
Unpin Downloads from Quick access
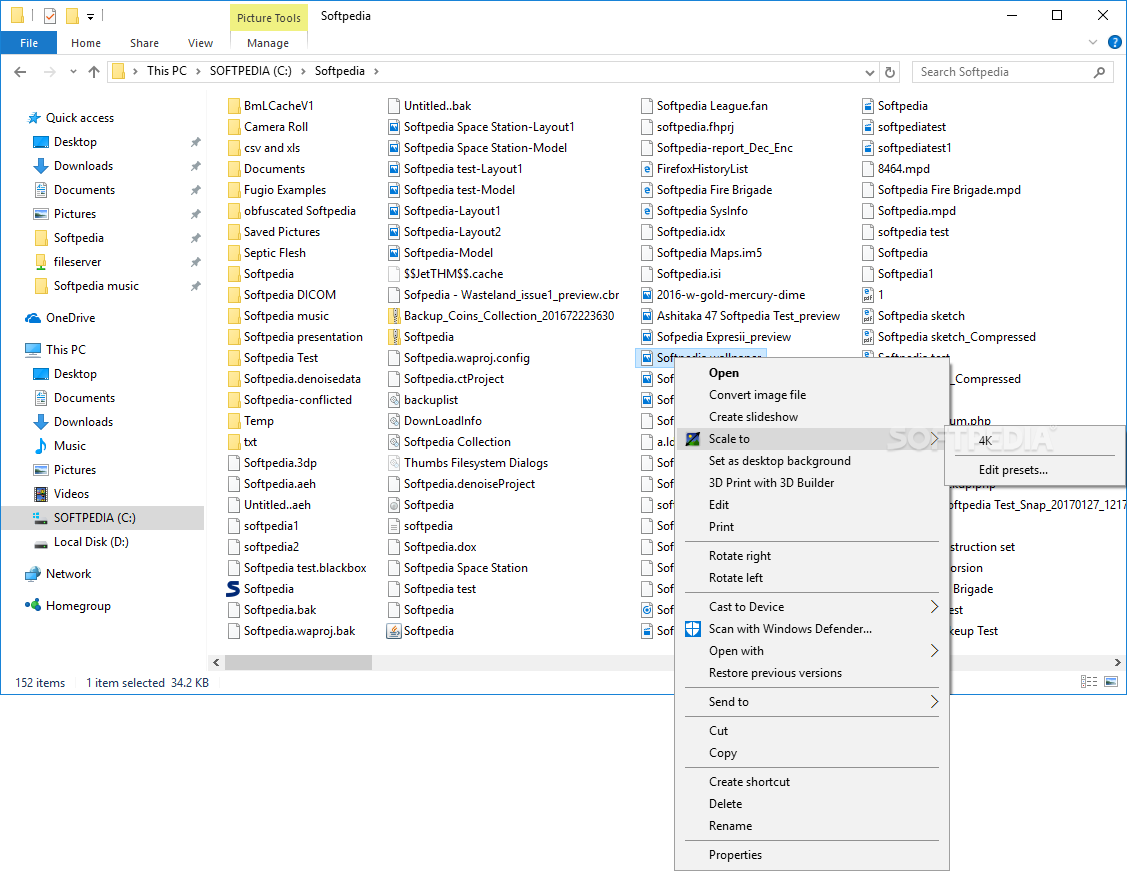[x=195, y=166]
